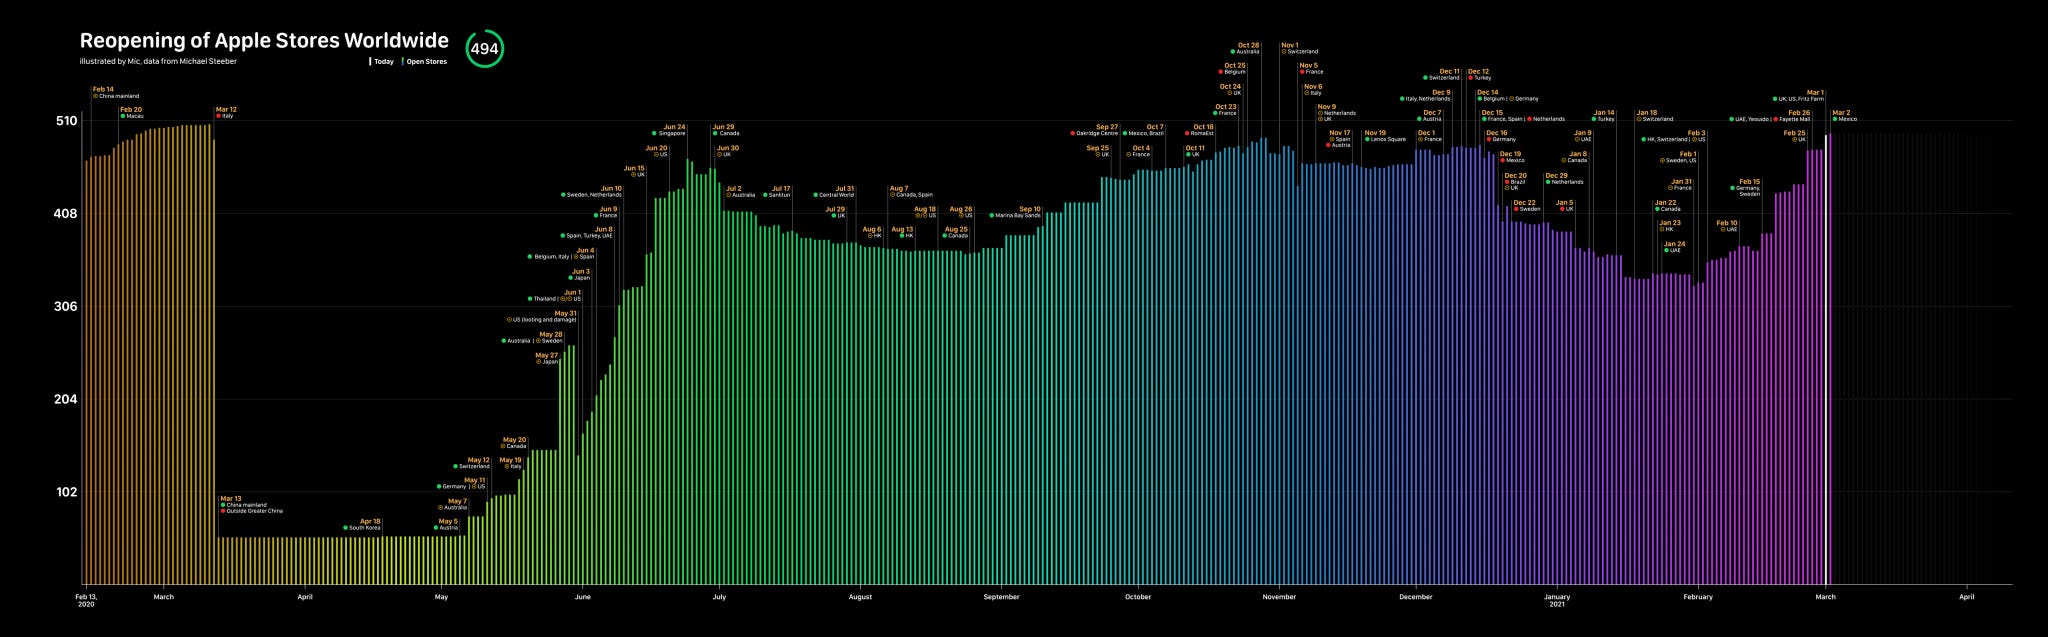Click the red dot beside Oakridge Centre
The width and height of the screenshot is (2048, 637).
[1072, 134]
